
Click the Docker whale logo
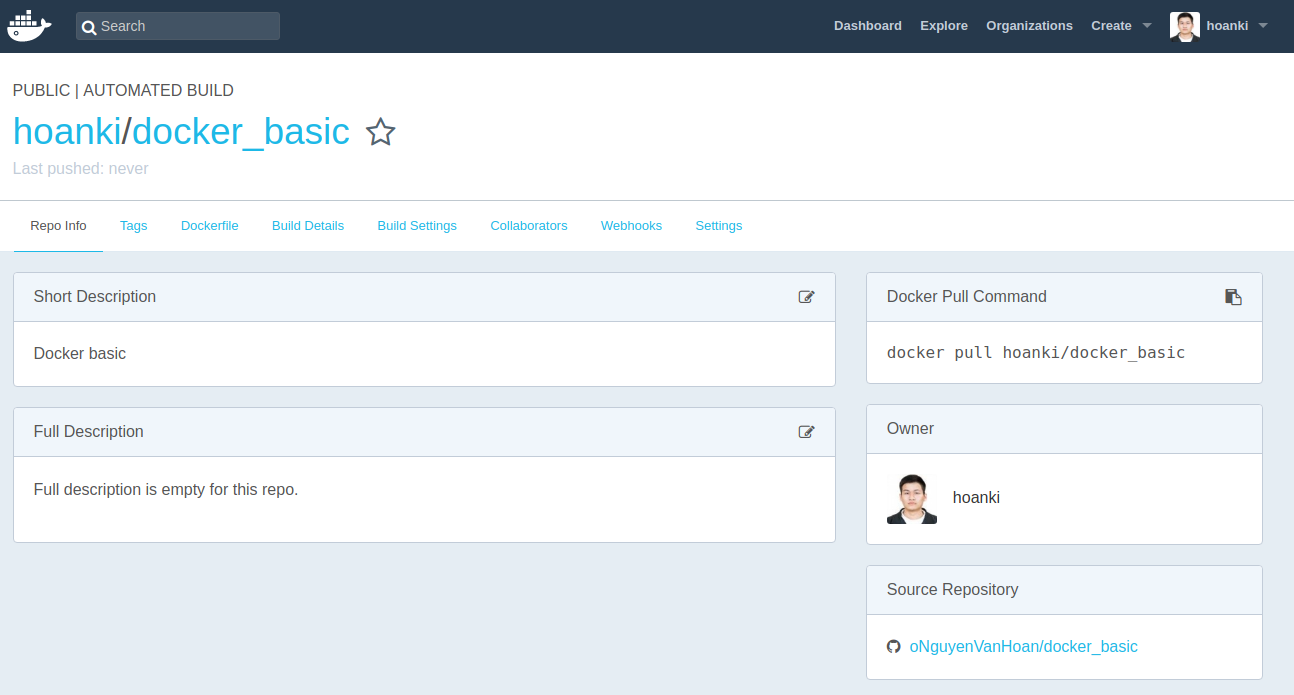tap(29, 25)
